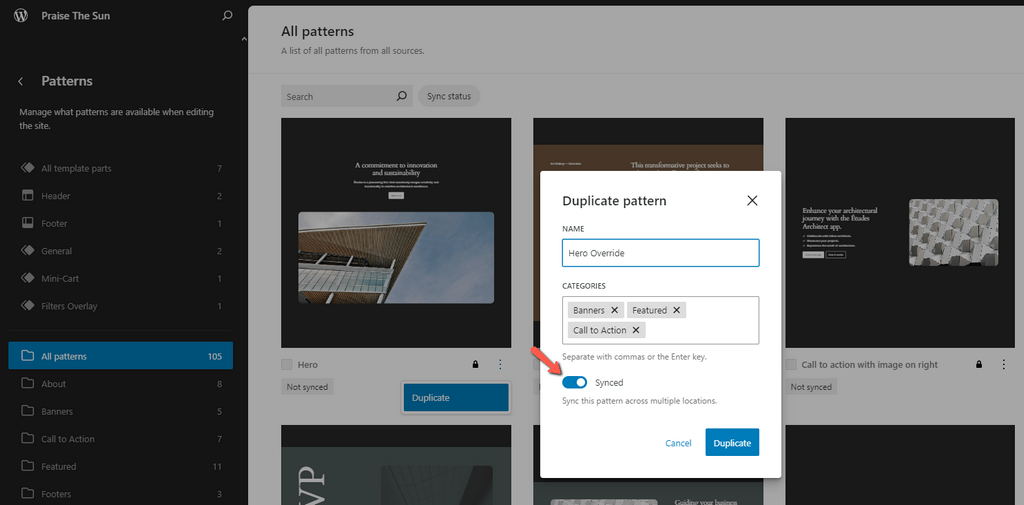Close the Duplicate pattern dialog
1024x505 pixels.
(752, 201)
